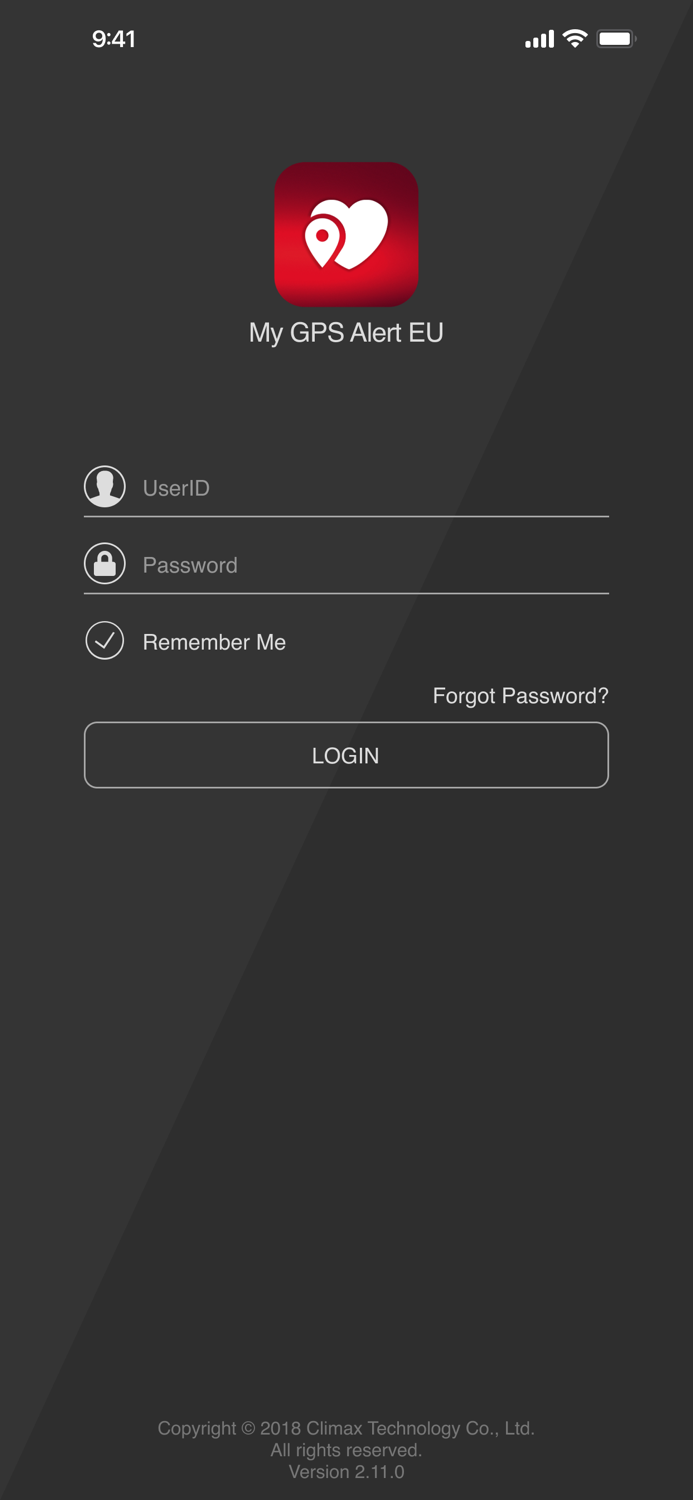Toggle the Remember Me checkmark circle
The height and width of the screenshot is (1500, 693).
click(105, 641)
